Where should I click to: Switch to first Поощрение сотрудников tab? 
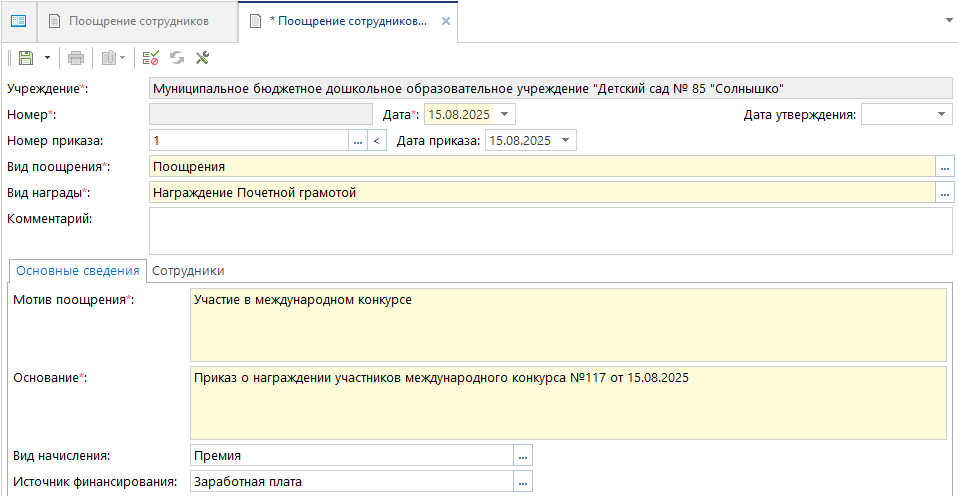click(x=138, y=21)
